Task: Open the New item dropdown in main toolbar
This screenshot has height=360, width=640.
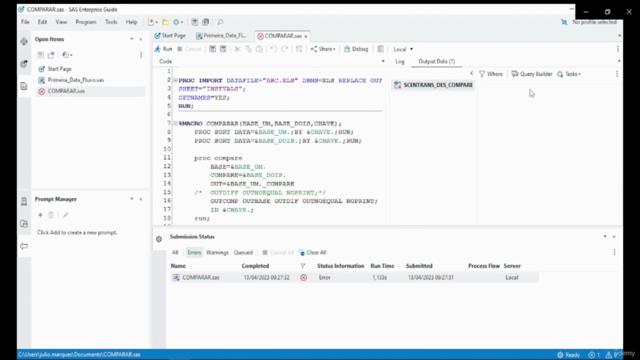Action: tap(153, 22)
